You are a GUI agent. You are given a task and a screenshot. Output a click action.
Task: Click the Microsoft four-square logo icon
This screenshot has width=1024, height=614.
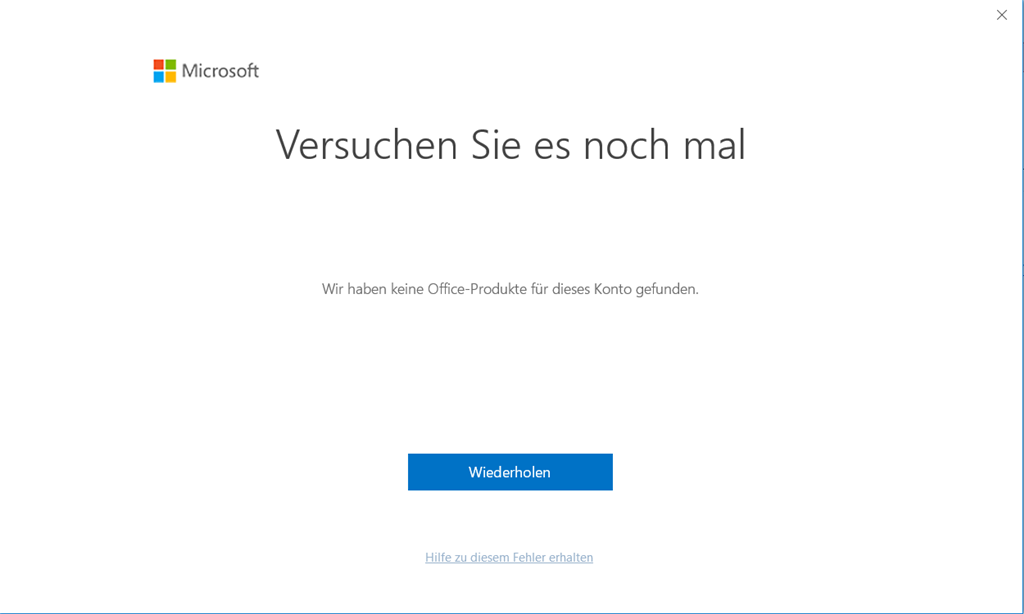165,71
